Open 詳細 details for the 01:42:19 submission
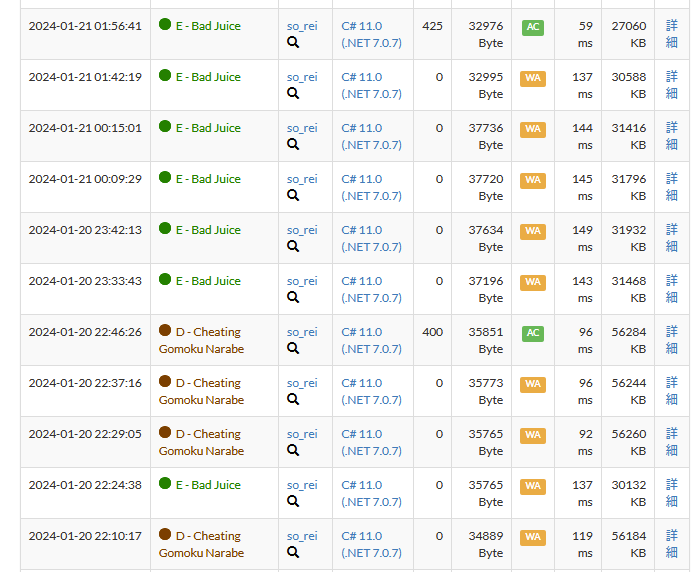The width and height of the screenshot is (694, 572). [x=672, y=85]
